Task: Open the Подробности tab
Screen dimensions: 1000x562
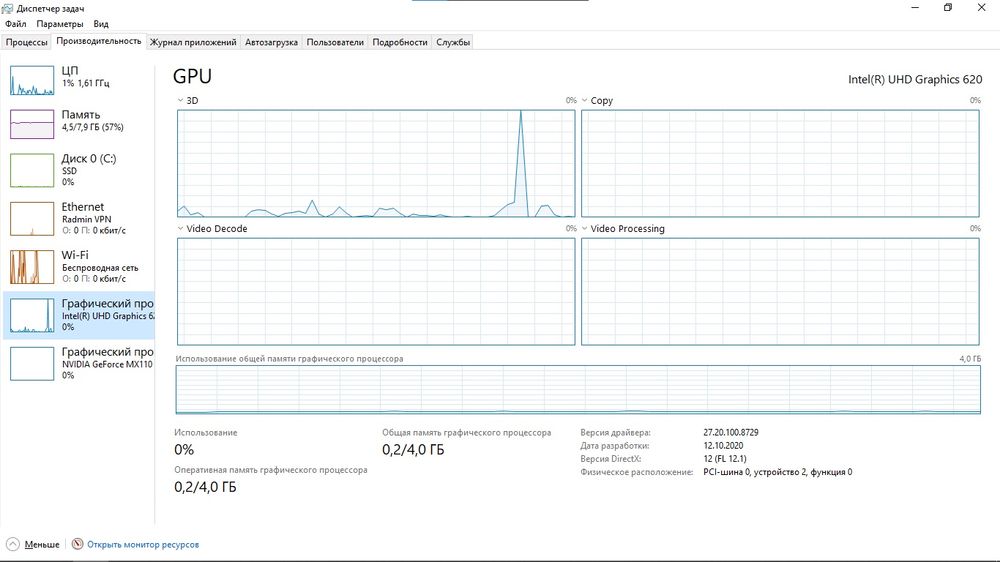Action: pyautogui.click(x=400, y=42)
